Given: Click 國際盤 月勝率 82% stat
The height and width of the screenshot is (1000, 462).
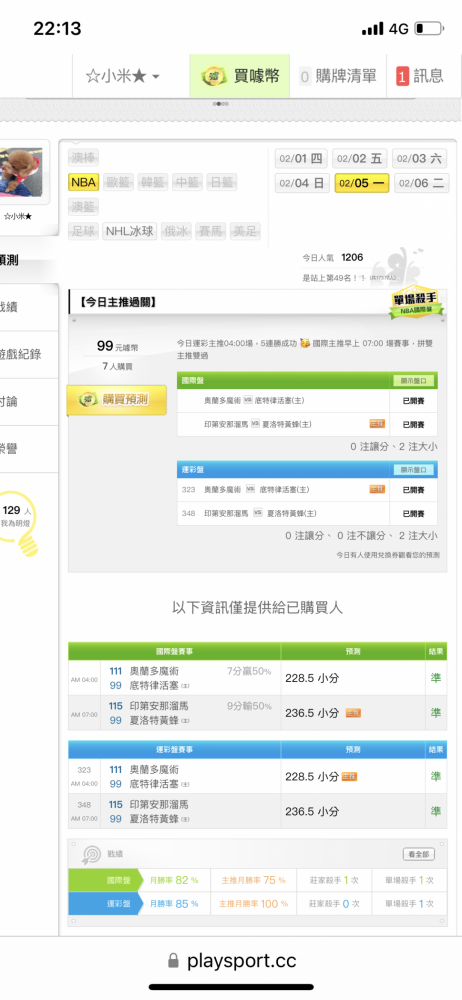Looking at the screenshot, I should 174,880.
